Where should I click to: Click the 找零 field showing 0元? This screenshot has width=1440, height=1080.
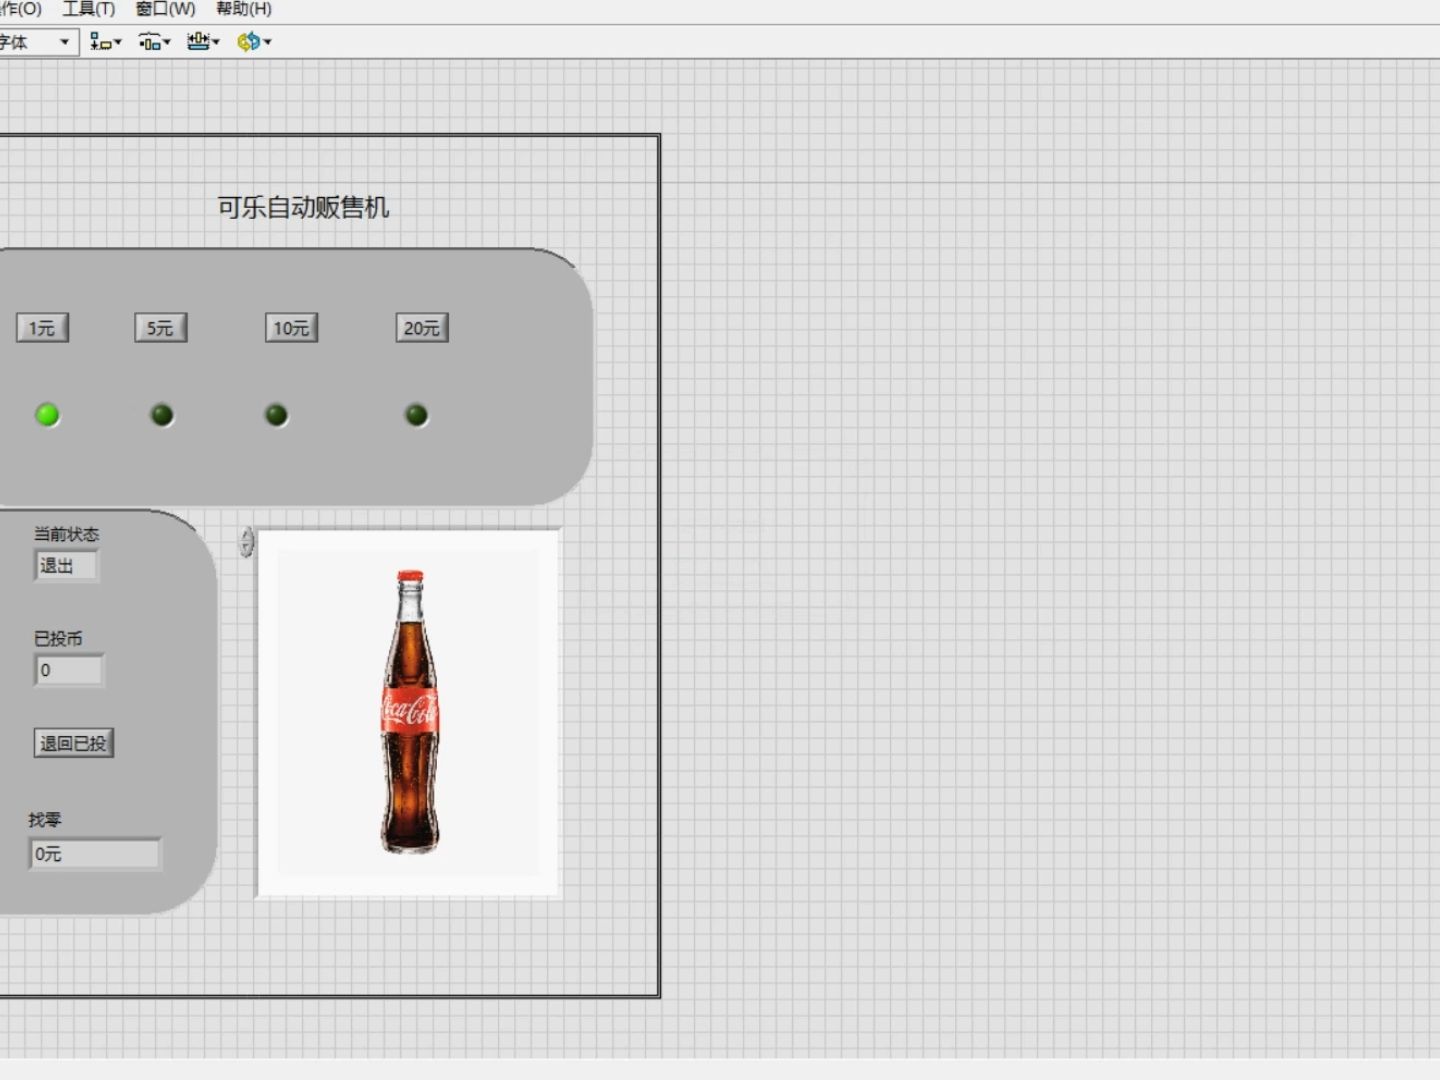coord(95,854)
